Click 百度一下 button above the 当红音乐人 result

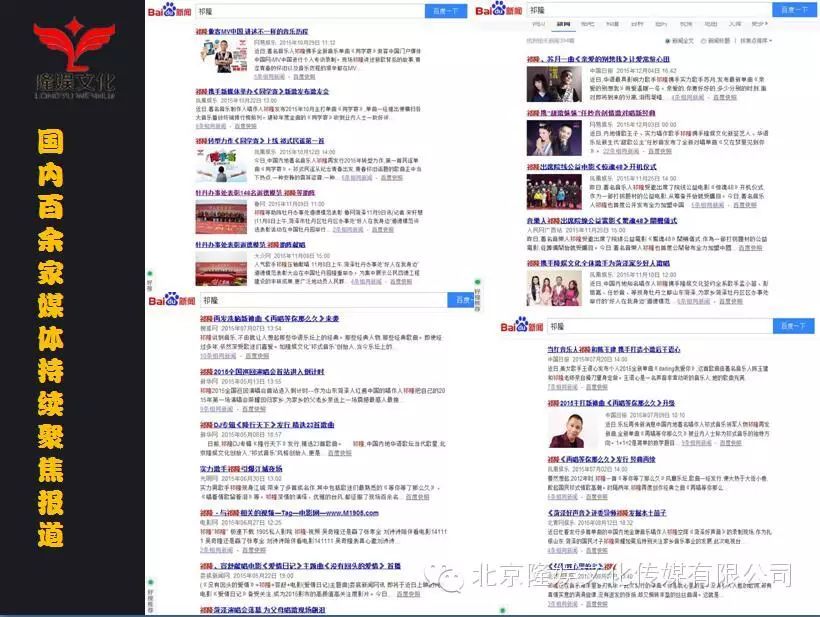[793, 326]
